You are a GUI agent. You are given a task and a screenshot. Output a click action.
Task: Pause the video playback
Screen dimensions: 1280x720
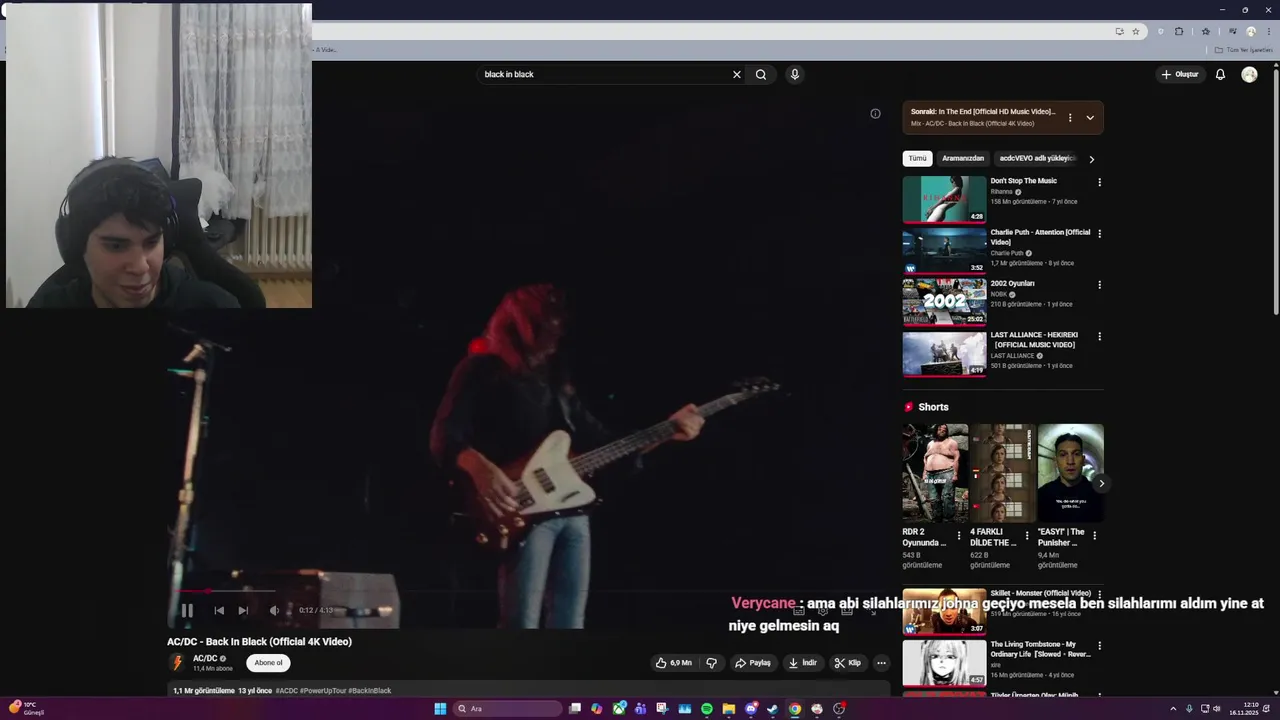click(x=187, y=610)
